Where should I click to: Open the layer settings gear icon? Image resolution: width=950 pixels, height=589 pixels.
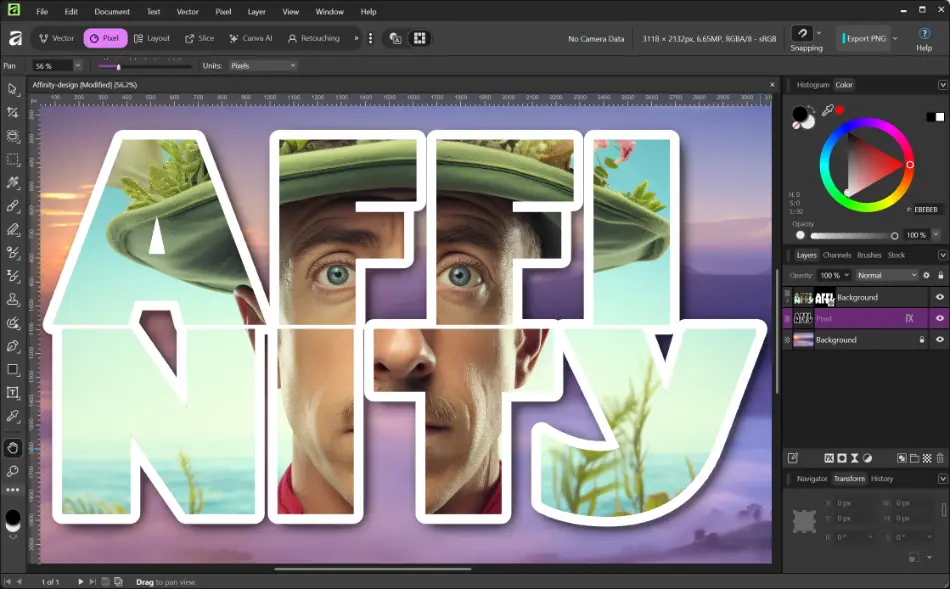point(926,275)
